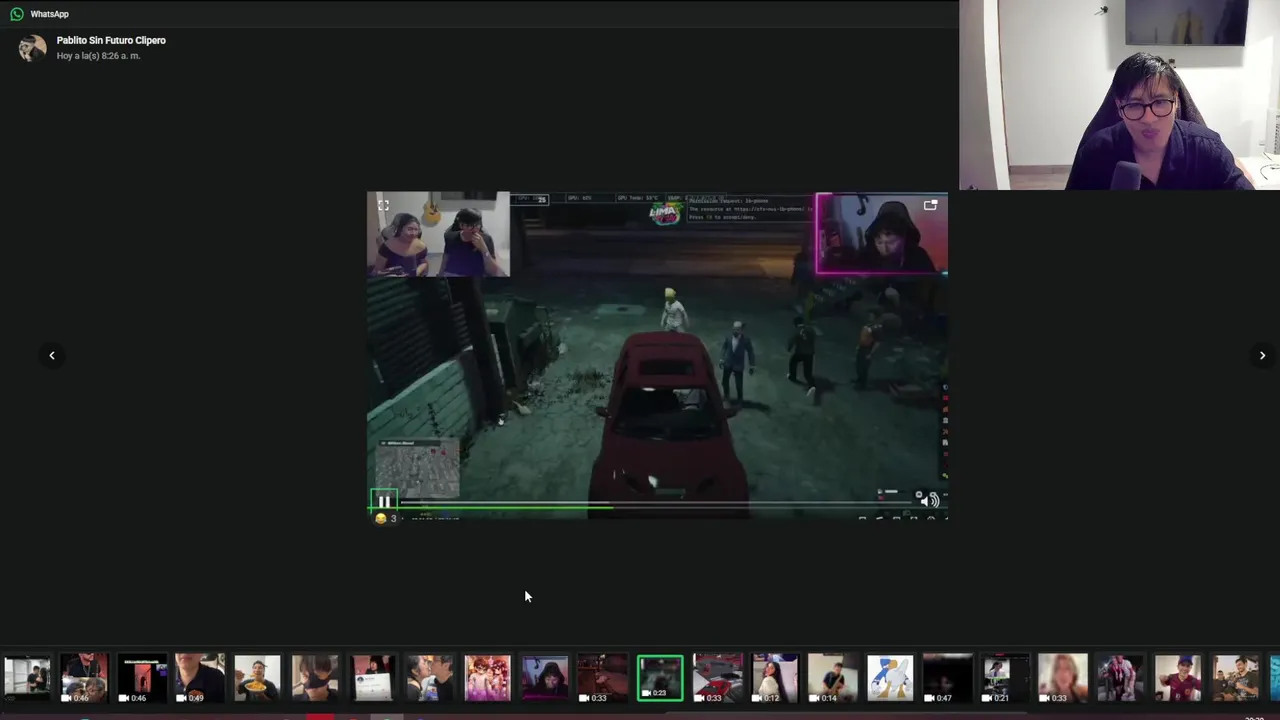This screenshot has width=1280, height=720.
Task: Open the 0:21 video thumbnail
Action: (x=1005, y=678)
